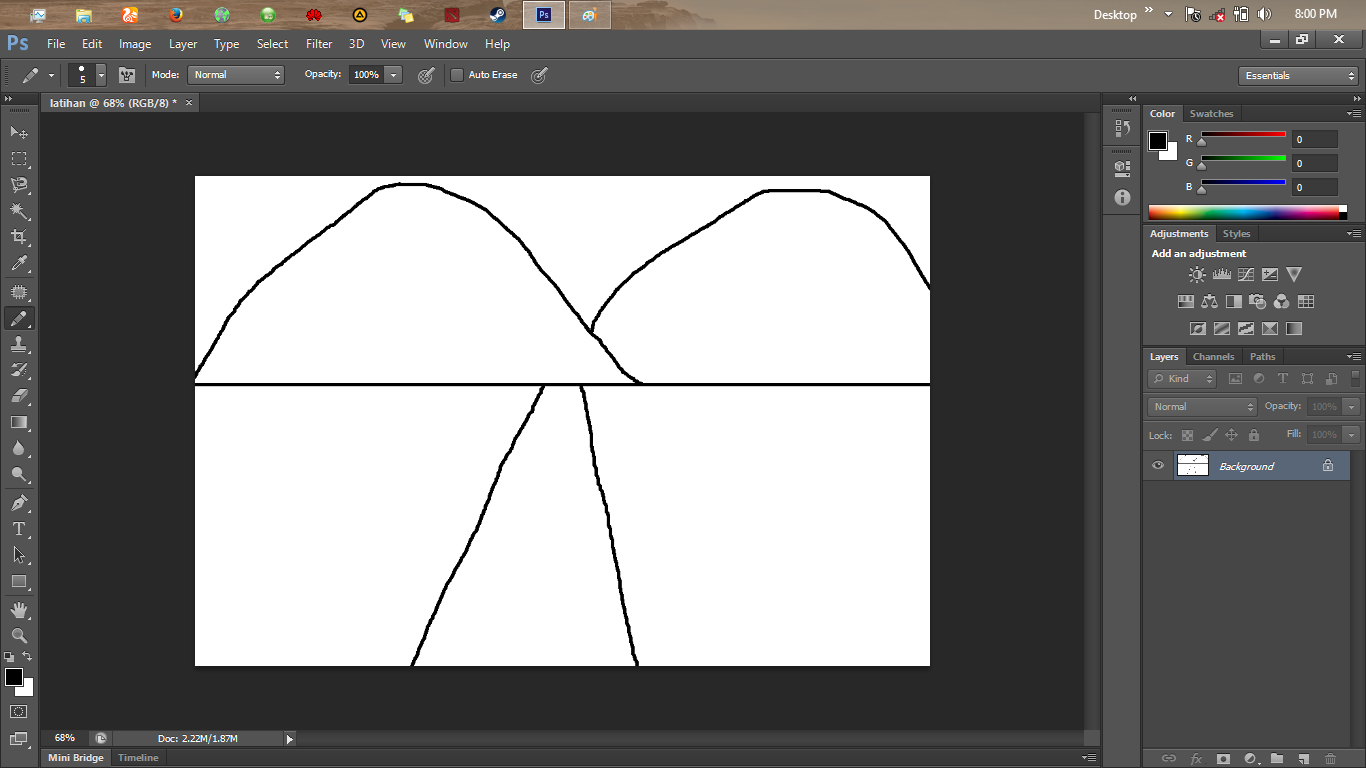
Task: Open the Essentials workspace switcher
Action: point(1297,74)
